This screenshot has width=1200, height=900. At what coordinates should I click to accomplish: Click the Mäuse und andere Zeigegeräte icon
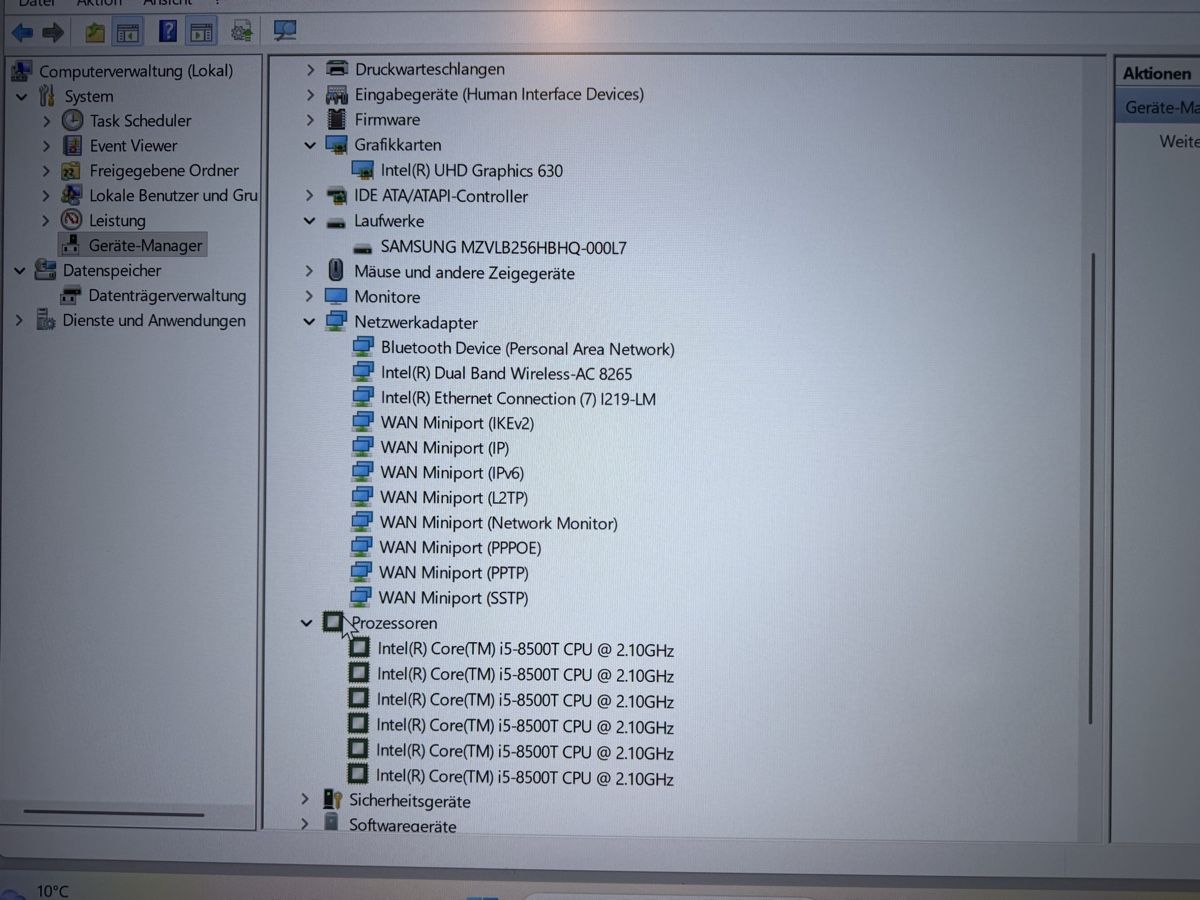[337, 271]
